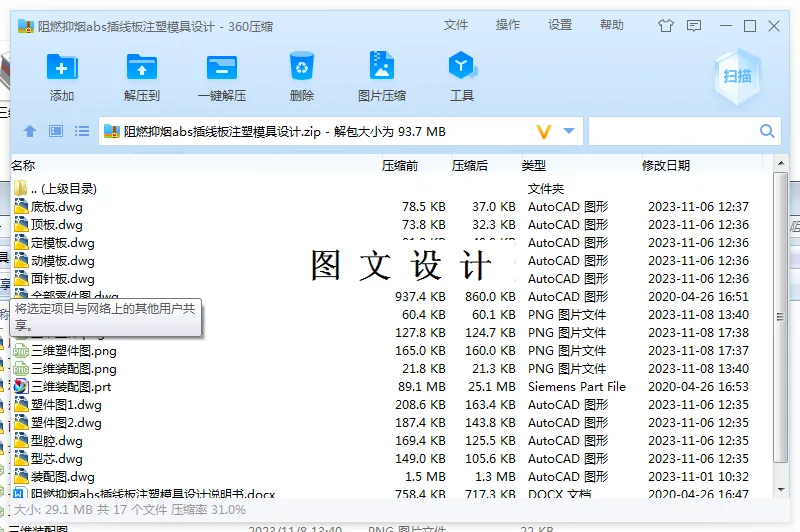
Task: Sort by the 压缩后 column header
Action: tap(470, 165)
